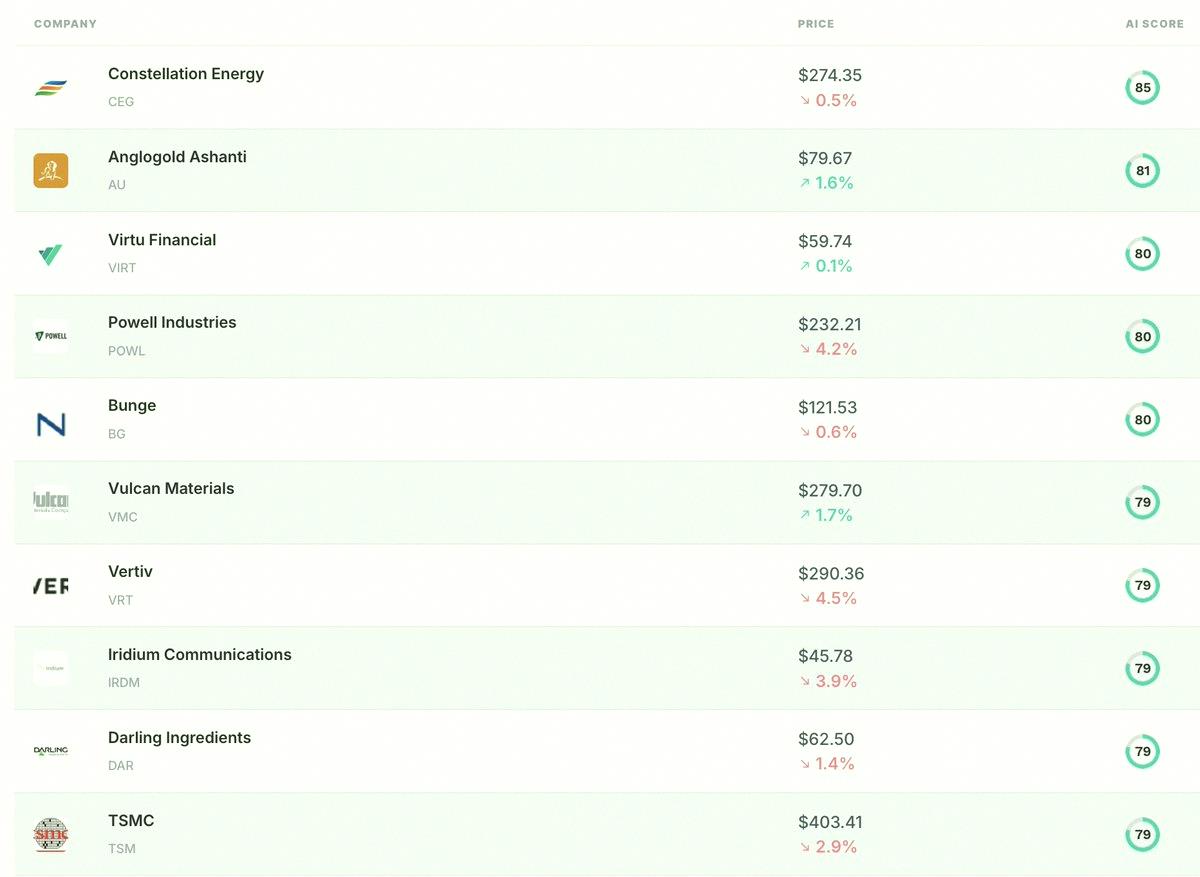
Task: Click the AI score 85 ring for Constellation Energy
Action: [1143, 88]
